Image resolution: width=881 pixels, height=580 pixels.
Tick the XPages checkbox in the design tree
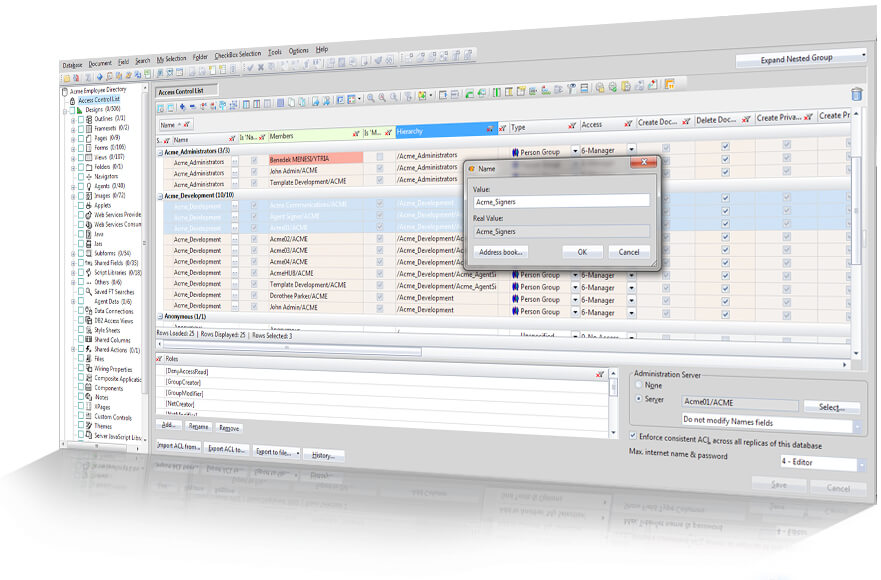[x=81, y=406]
